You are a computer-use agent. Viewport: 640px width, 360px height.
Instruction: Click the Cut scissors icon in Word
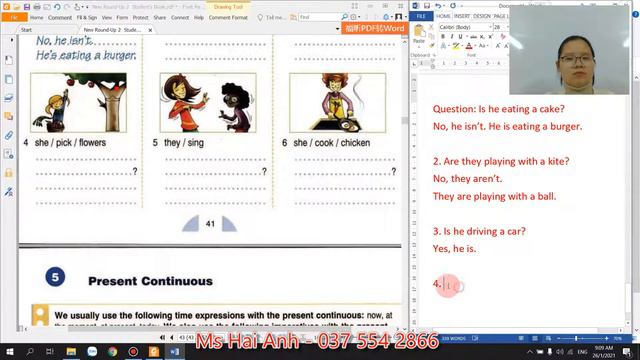click(431, 27)
